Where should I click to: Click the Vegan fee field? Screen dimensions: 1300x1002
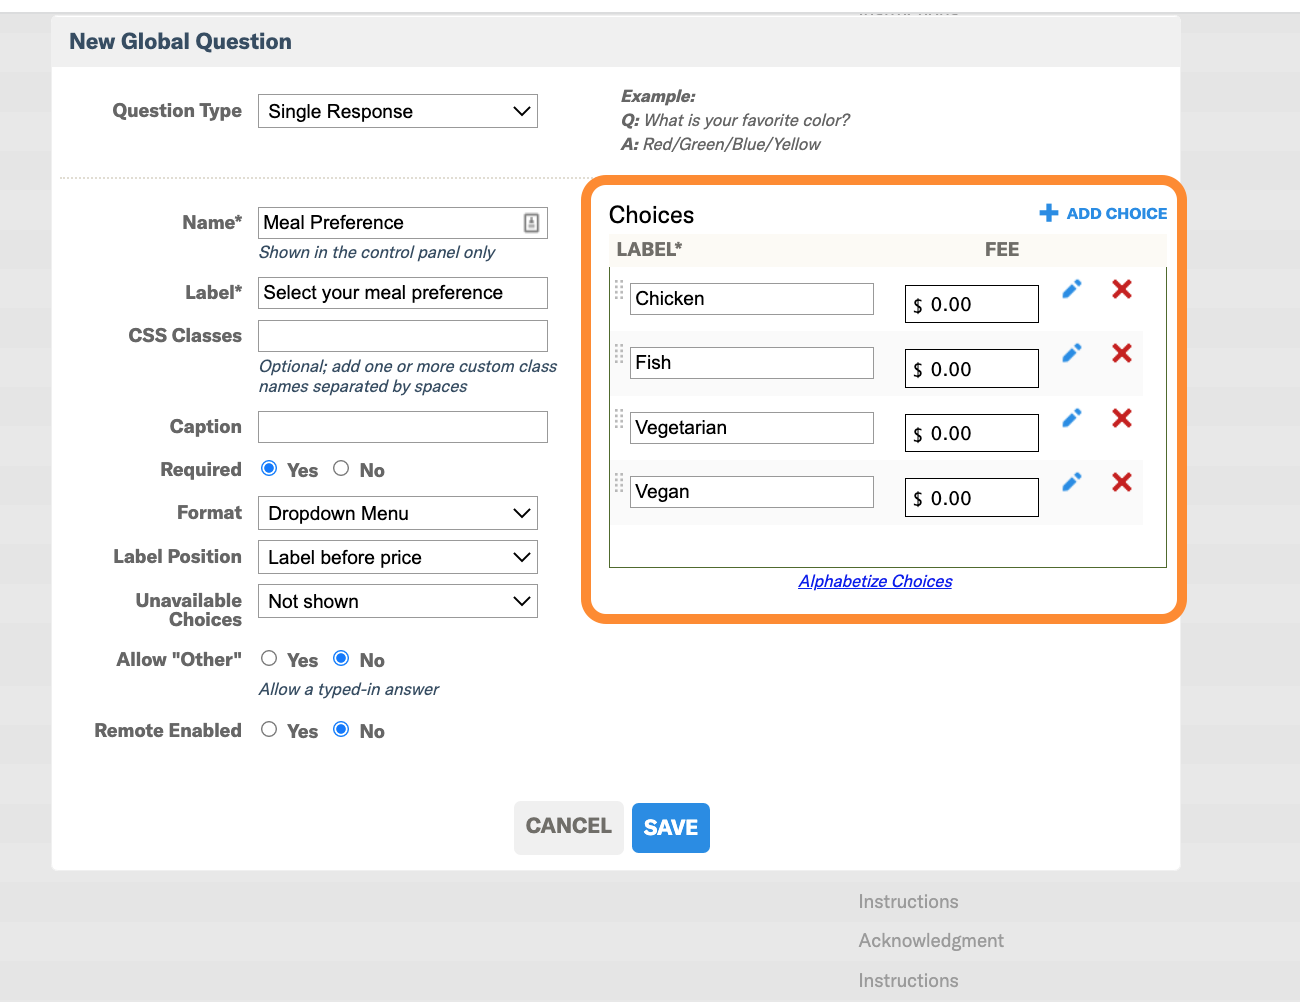(x=972, y=498)
